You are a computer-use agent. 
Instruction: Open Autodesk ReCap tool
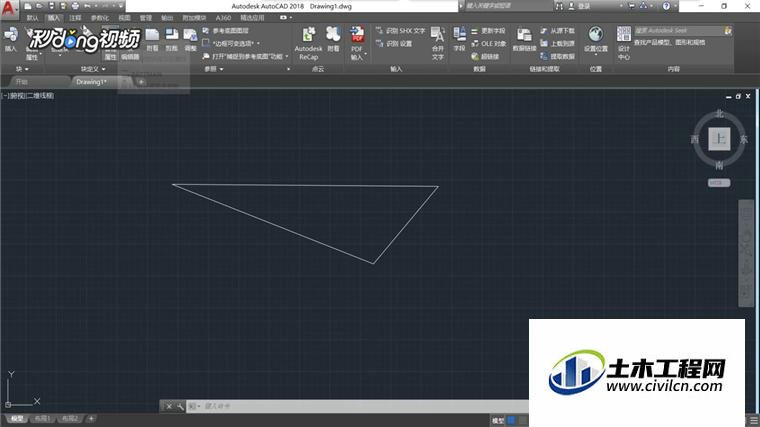(x=308, y=44)
